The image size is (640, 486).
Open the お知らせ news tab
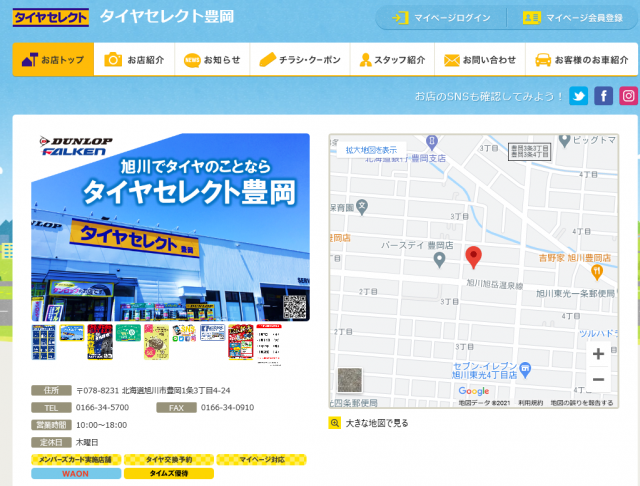pyautogui.click(x=212, y=60)
